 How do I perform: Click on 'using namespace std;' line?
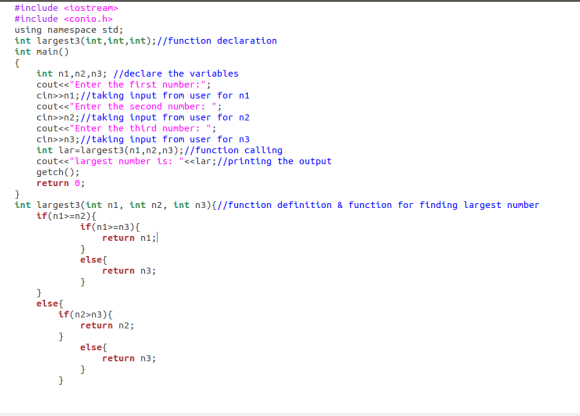point(69,30)
